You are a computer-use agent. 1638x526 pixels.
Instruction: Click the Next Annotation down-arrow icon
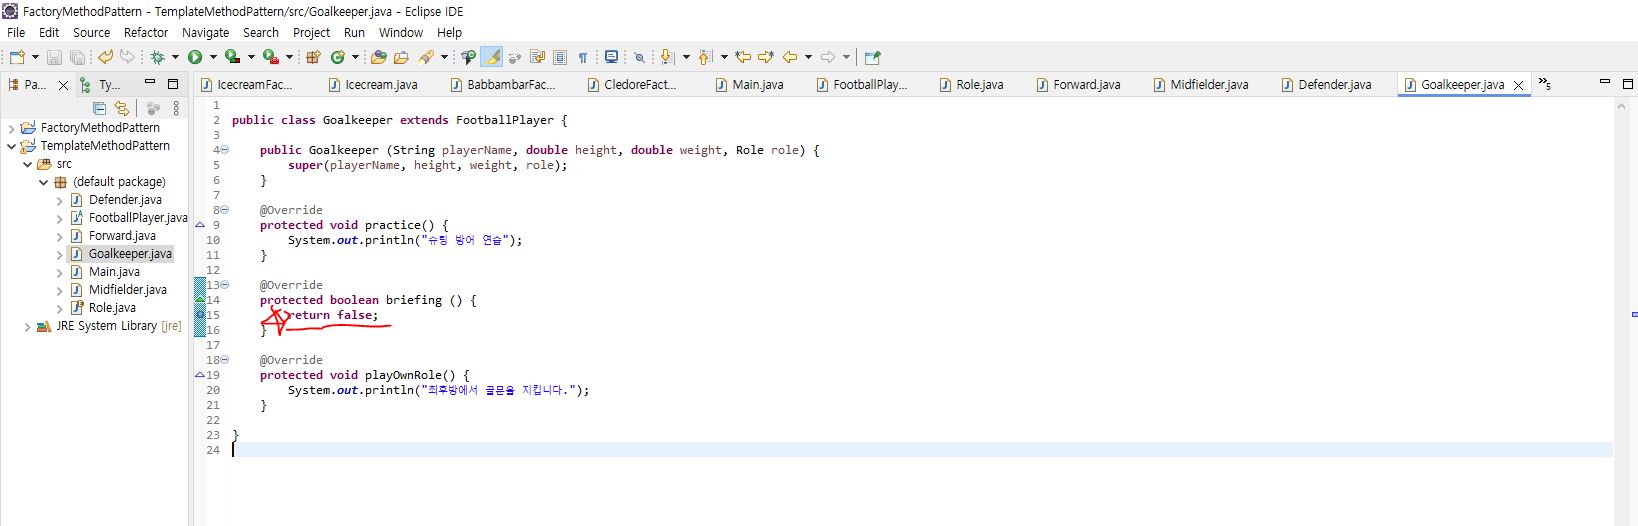pyautogui.click(x=667, y=57)
